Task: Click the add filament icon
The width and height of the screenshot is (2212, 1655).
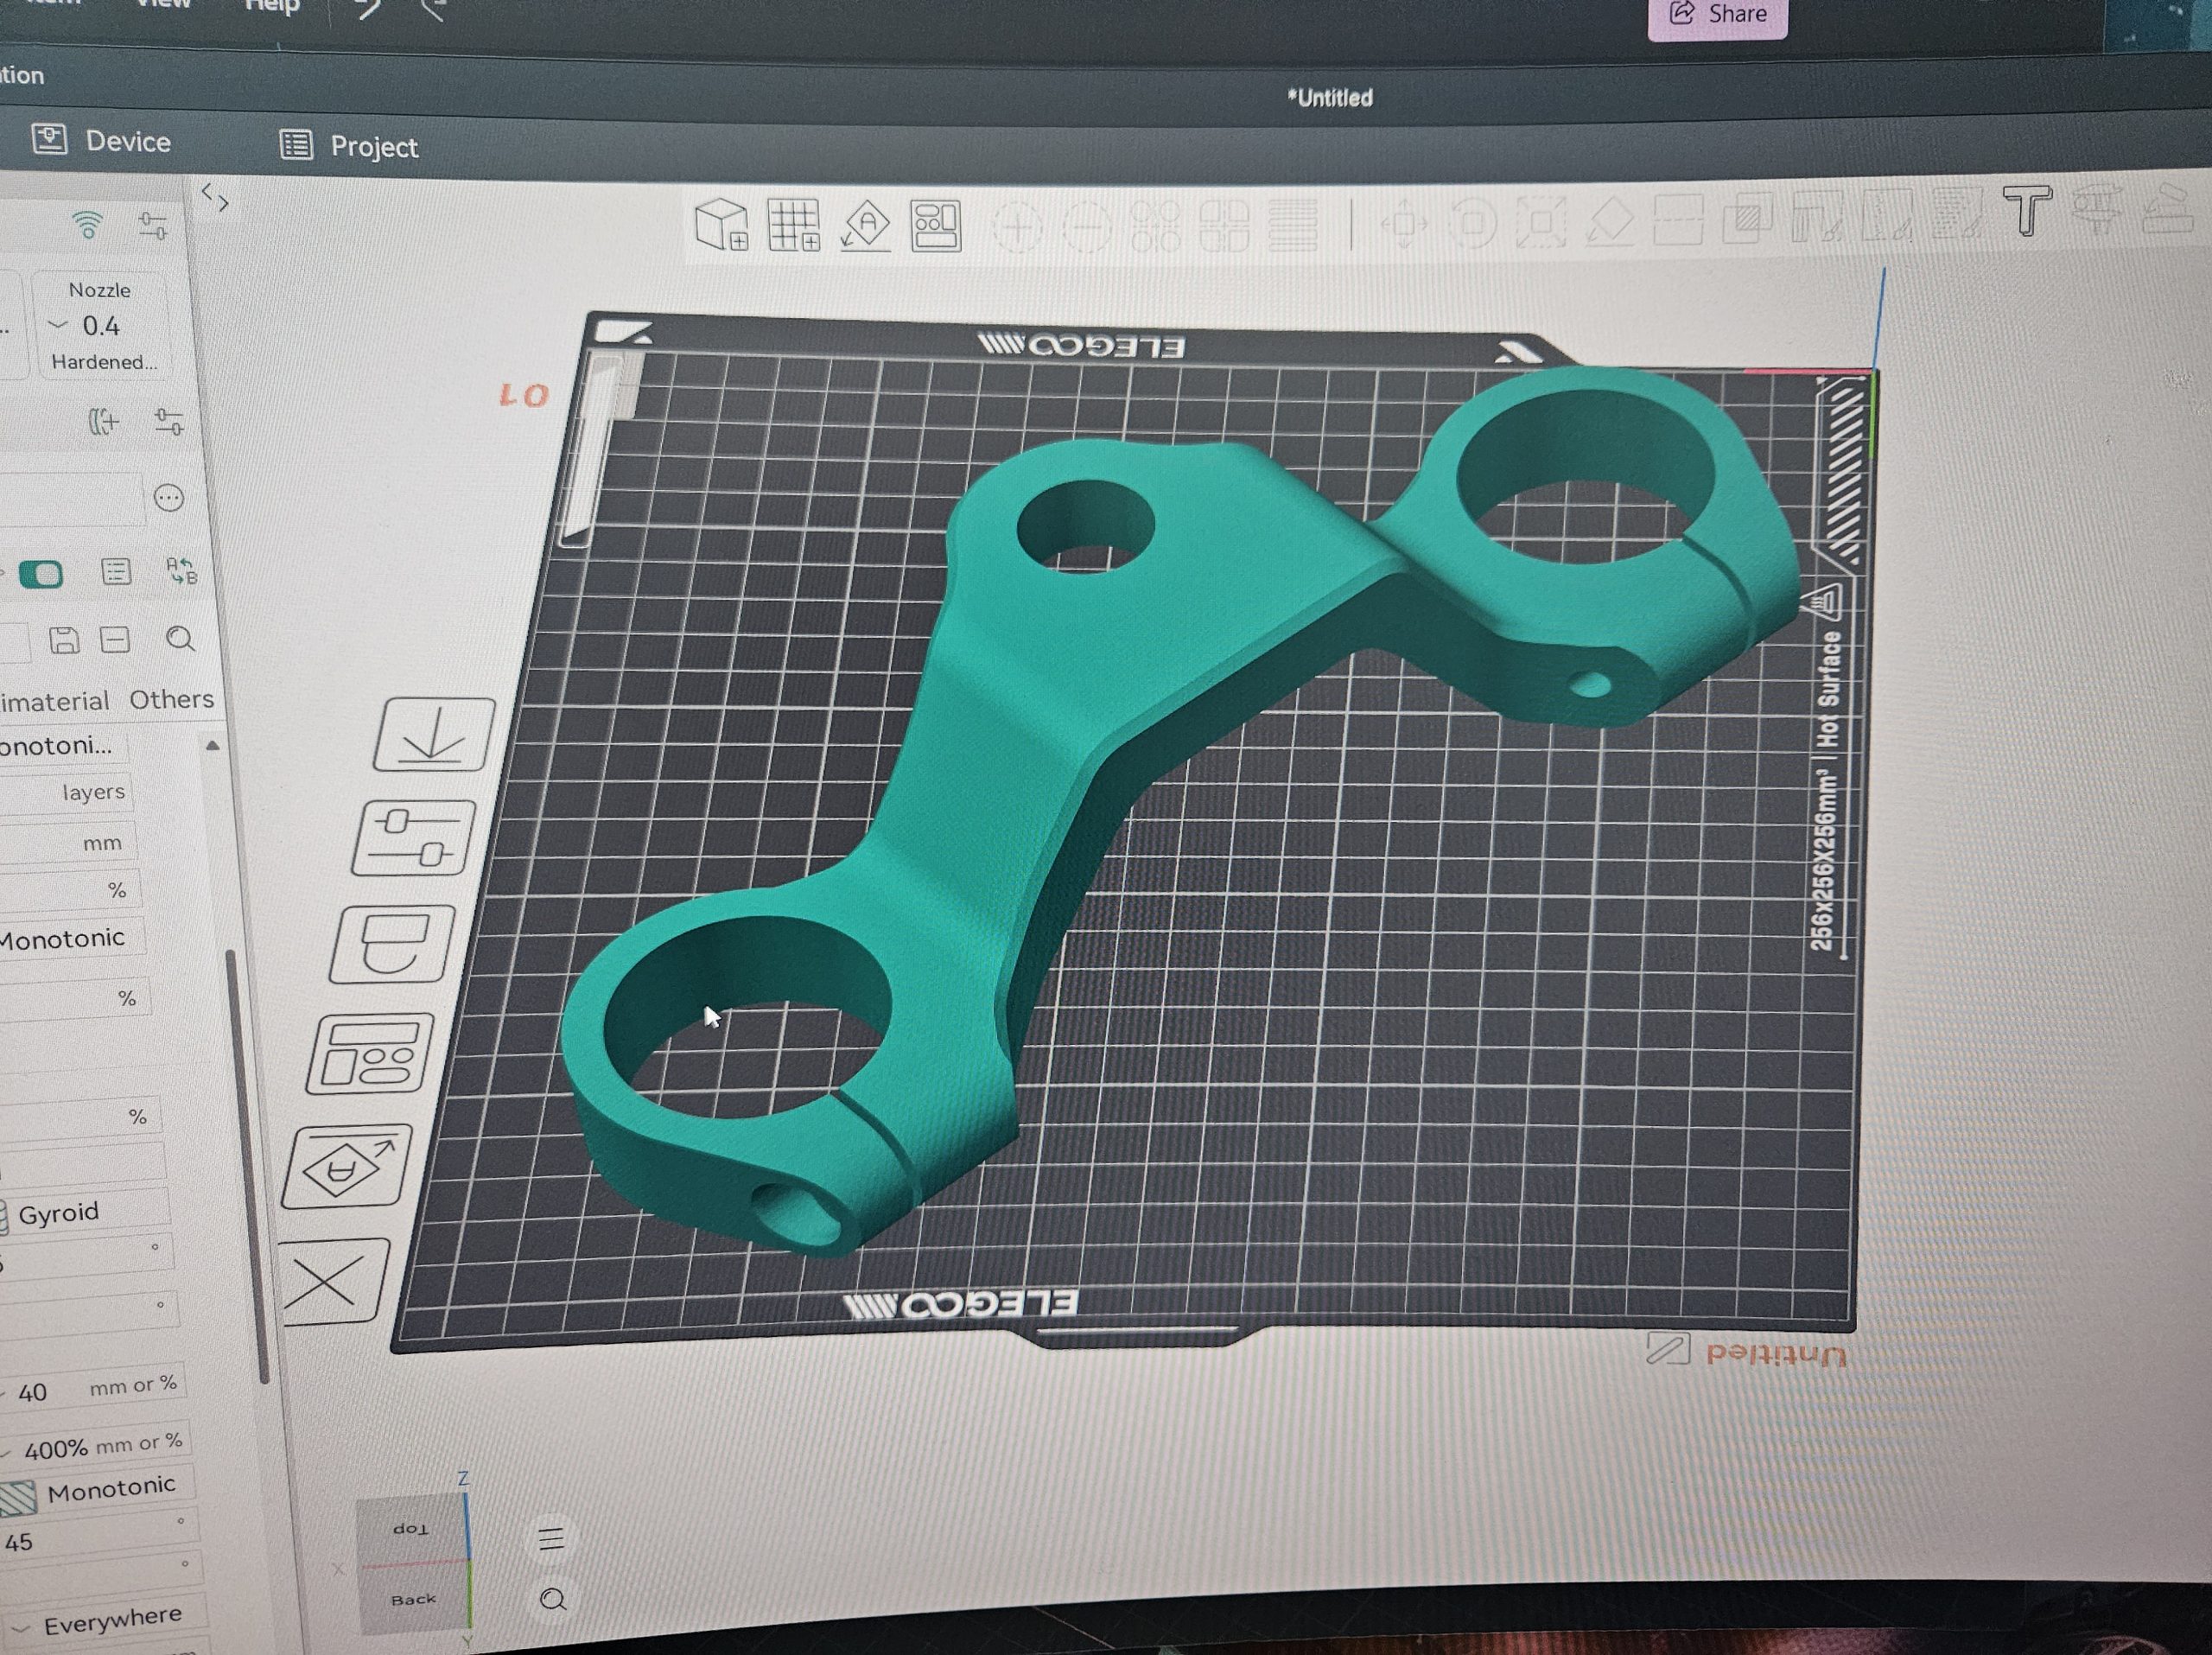Action: point(103,422)
